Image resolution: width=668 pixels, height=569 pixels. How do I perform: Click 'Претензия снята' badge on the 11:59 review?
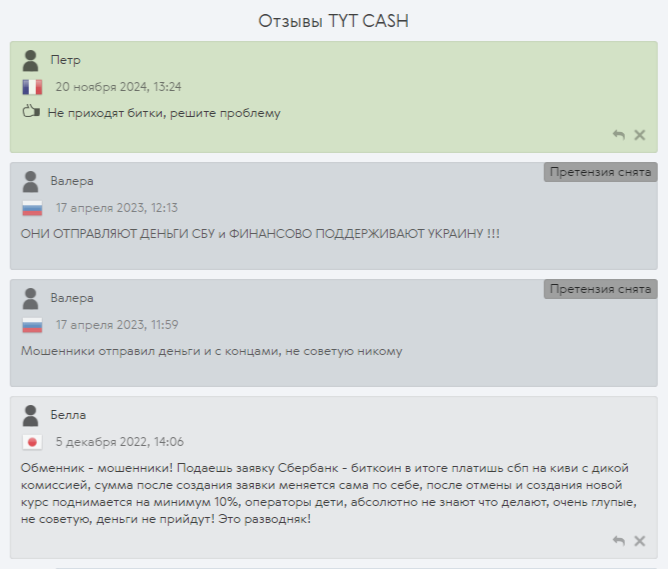click(600, 289)
